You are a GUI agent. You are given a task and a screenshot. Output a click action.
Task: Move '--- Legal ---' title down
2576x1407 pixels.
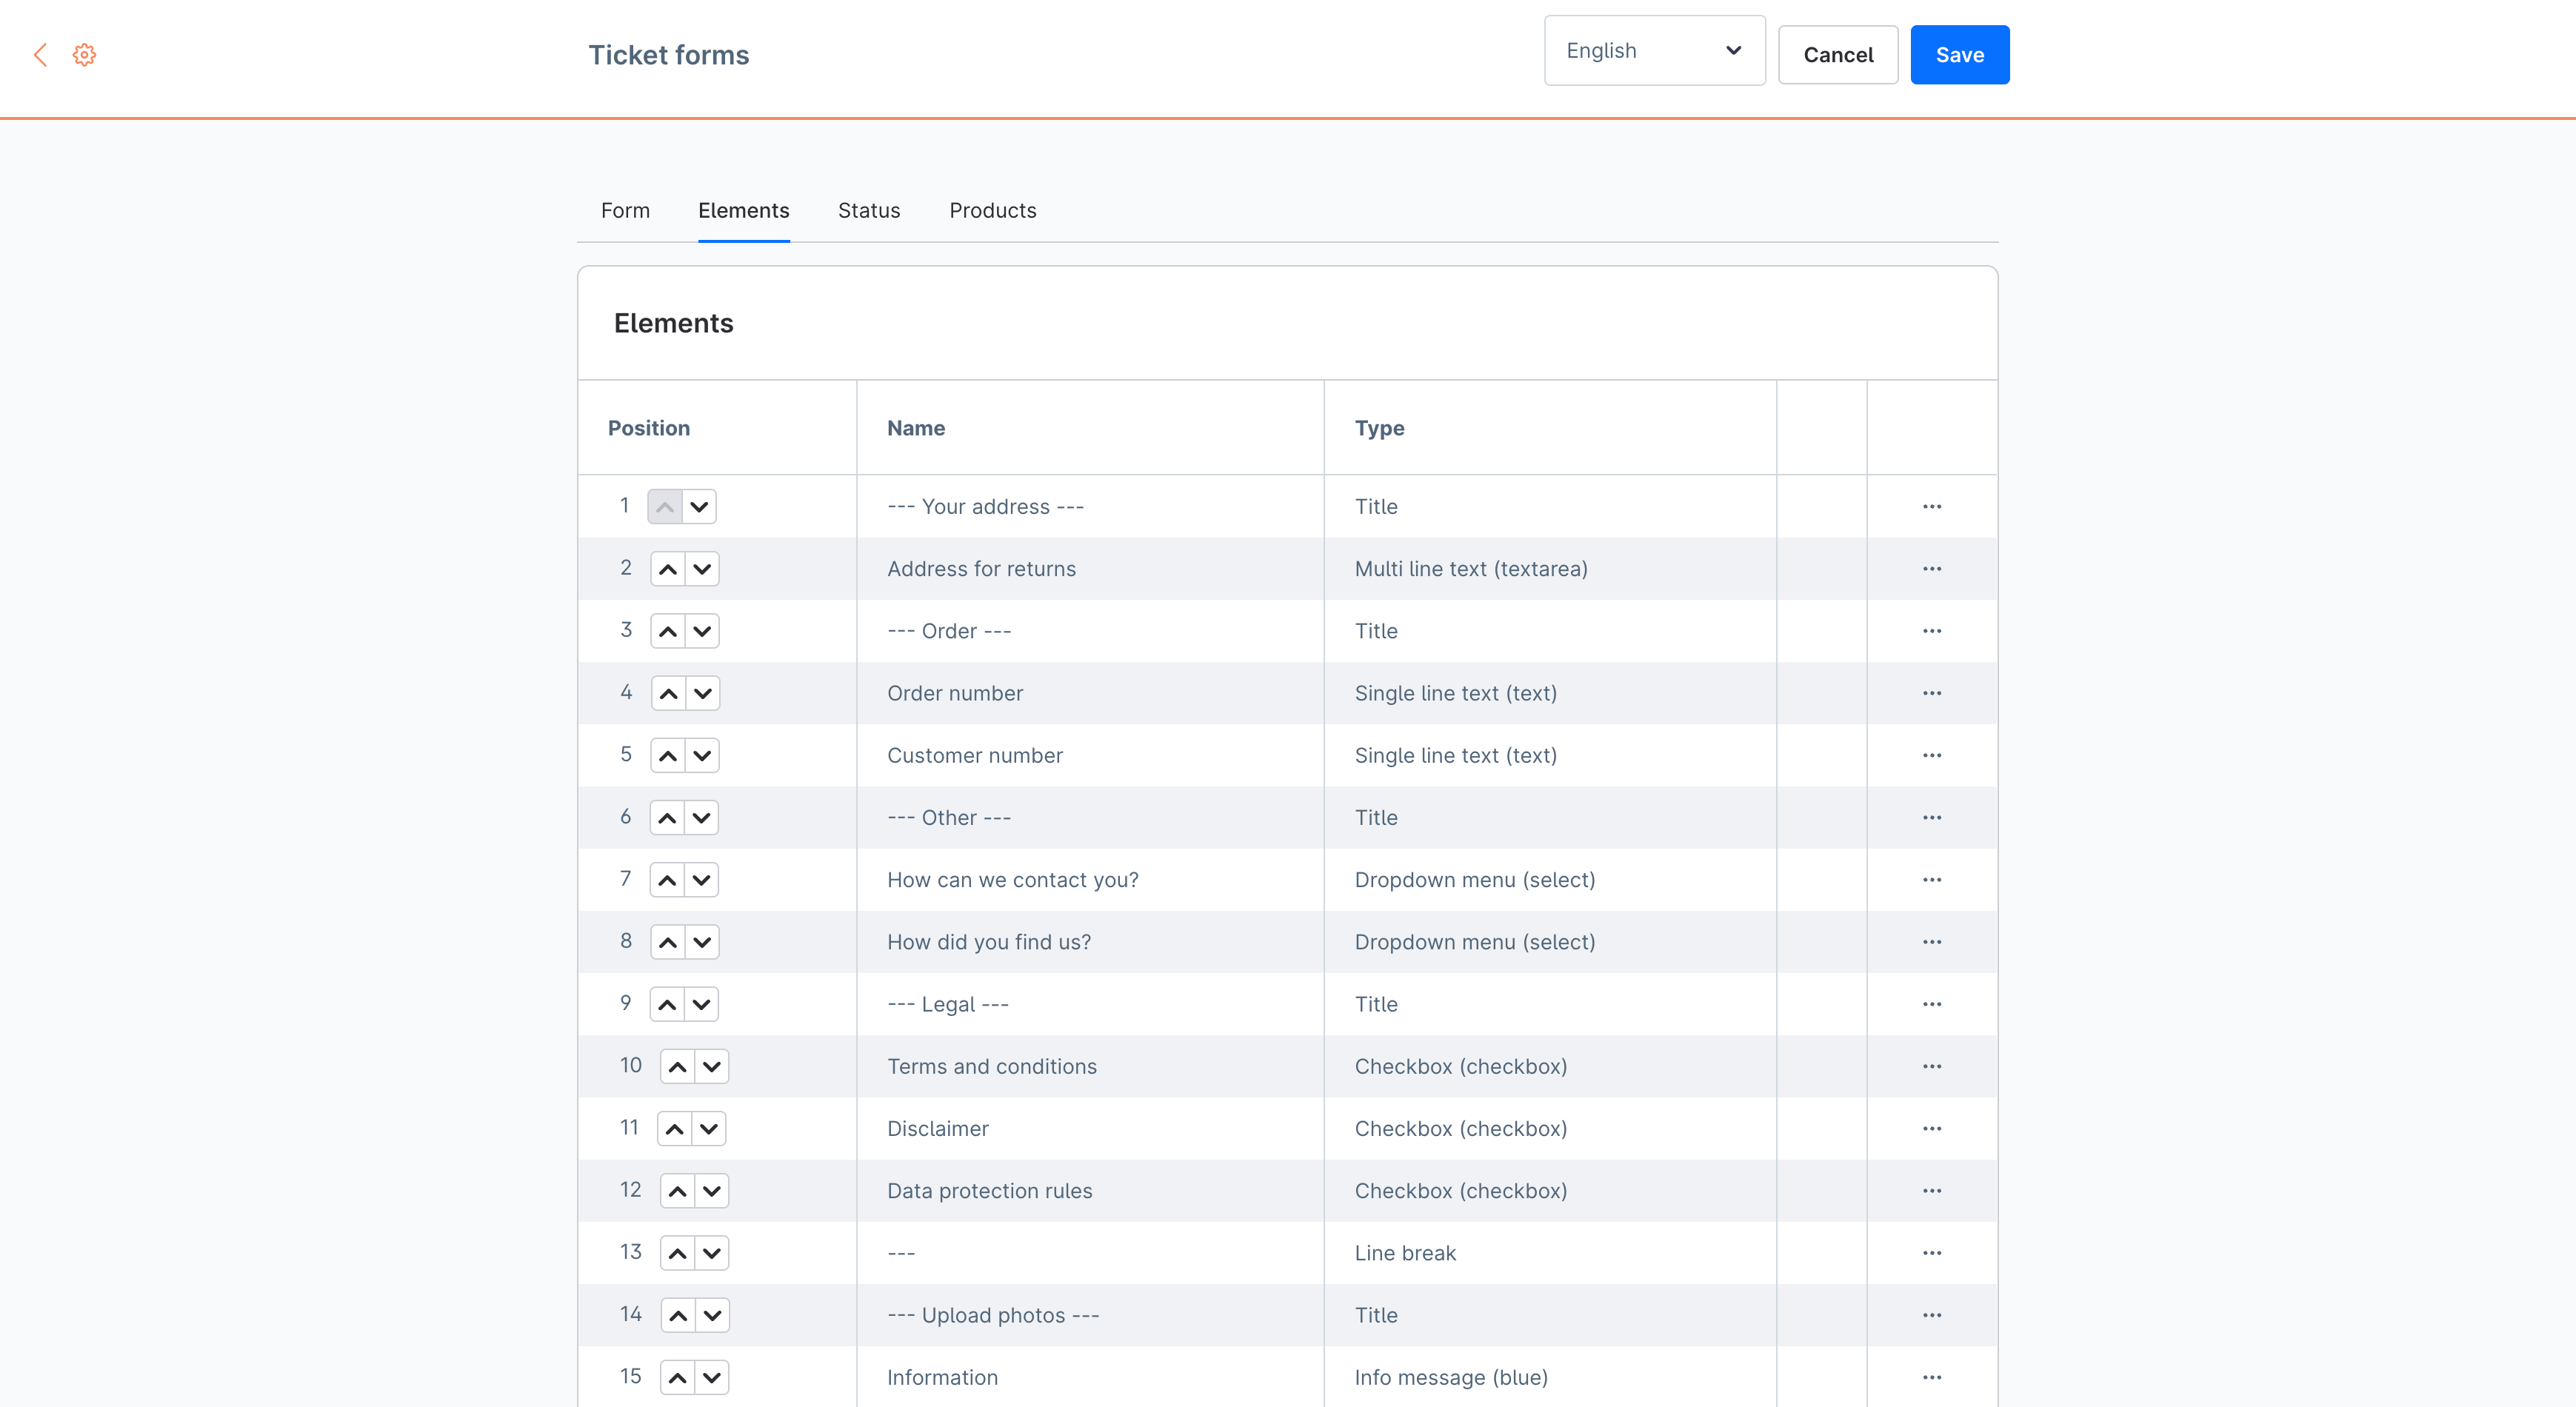[x=701, y=1004]
